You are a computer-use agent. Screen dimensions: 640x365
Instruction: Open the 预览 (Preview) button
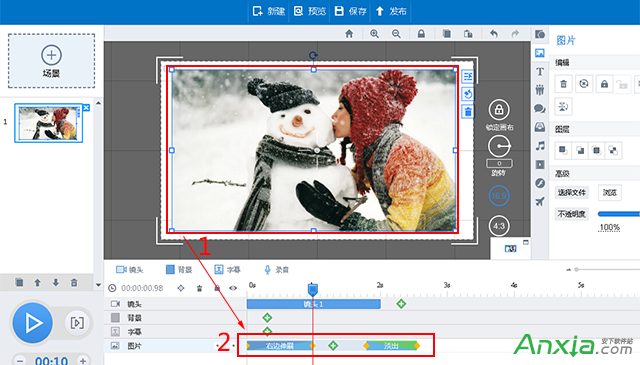pyautogui.click(x=310, y=11)
